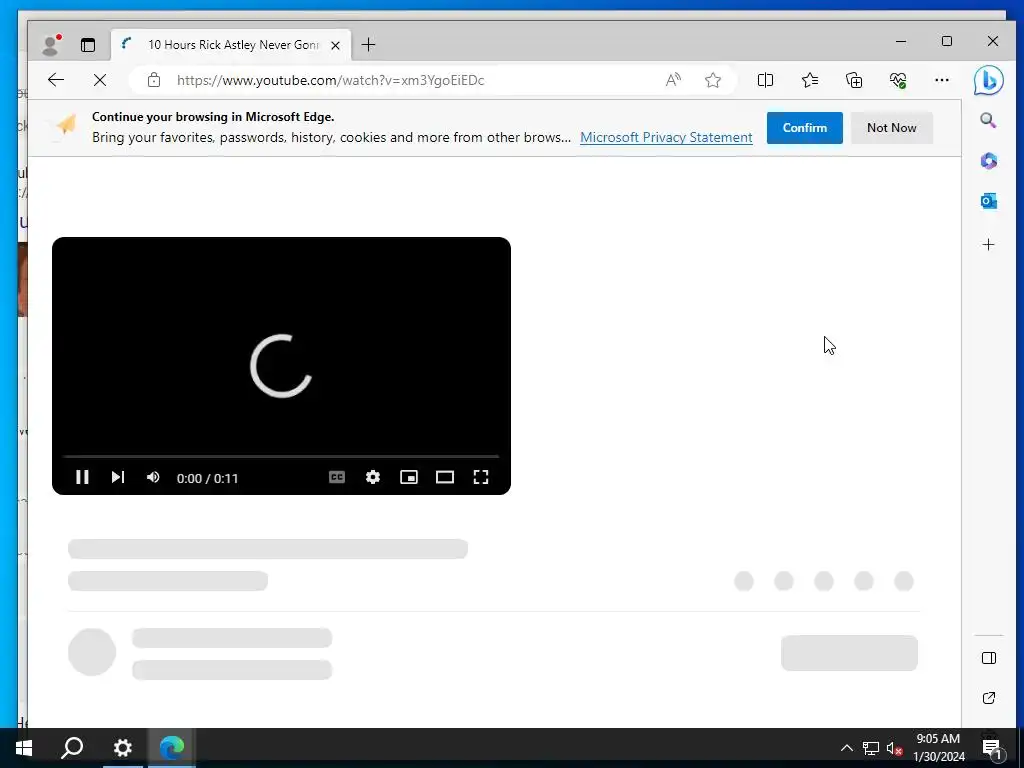
Task: Click the 0:00 / 0:11 time display
Action: pyautogui.click(x=207, y=478)
